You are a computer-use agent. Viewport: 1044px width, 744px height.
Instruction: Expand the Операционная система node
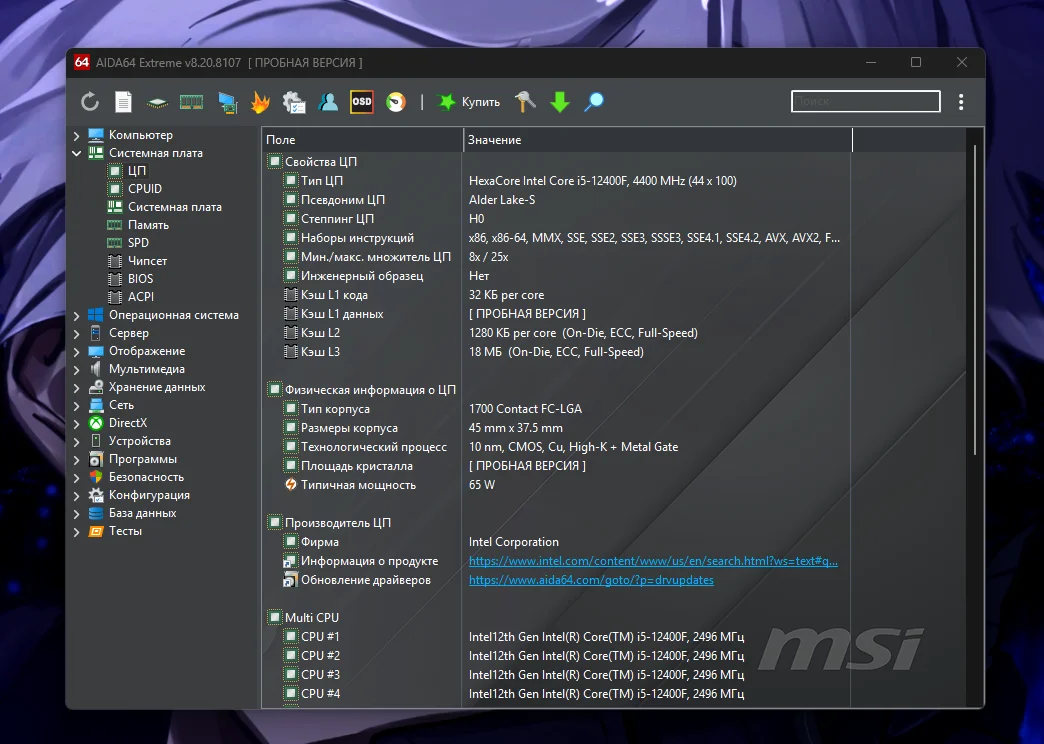click(x=77, y=315)
